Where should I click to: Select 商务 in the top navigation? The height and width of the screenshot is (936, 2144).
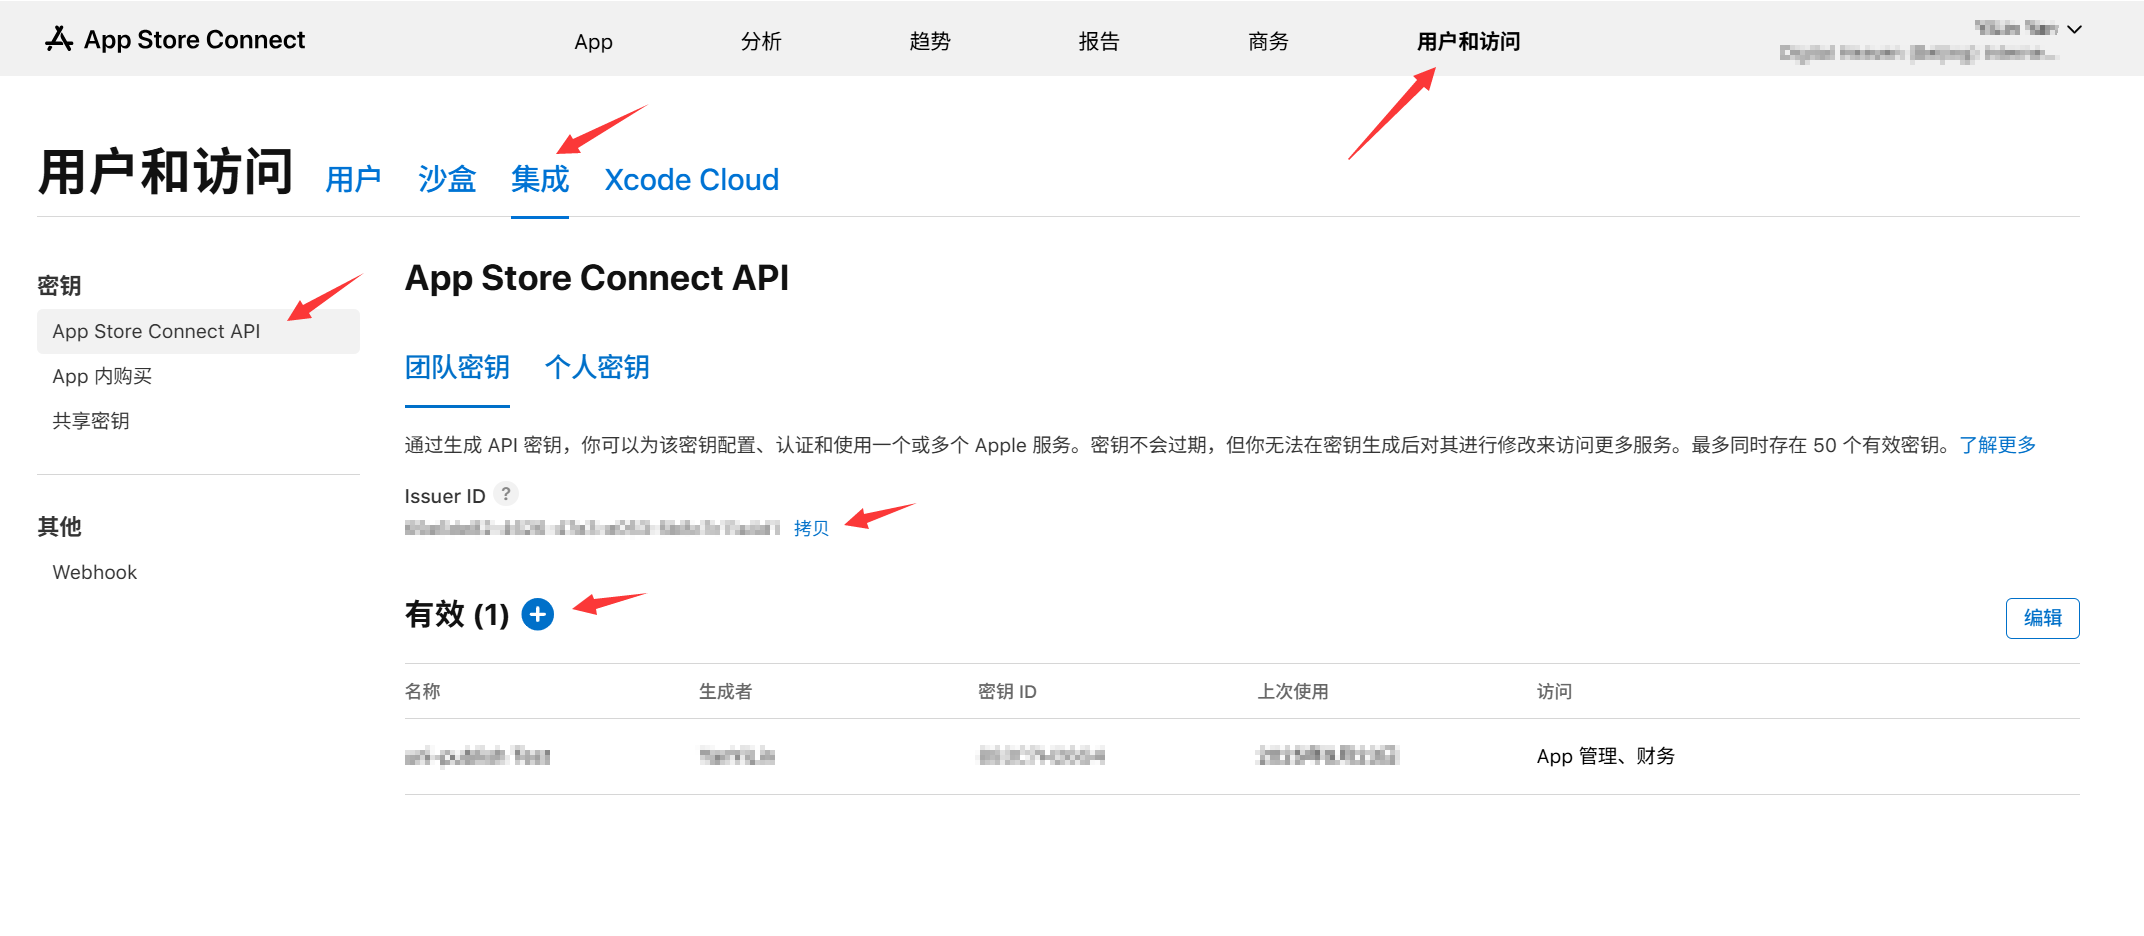(1268, 42)
